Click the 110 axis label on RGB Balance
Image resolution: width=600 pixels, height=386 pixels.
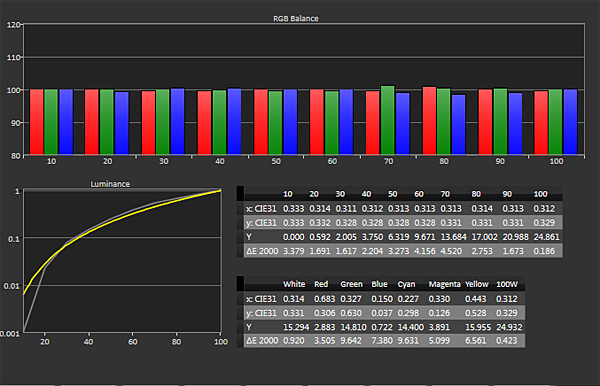[x=14, y=57]
